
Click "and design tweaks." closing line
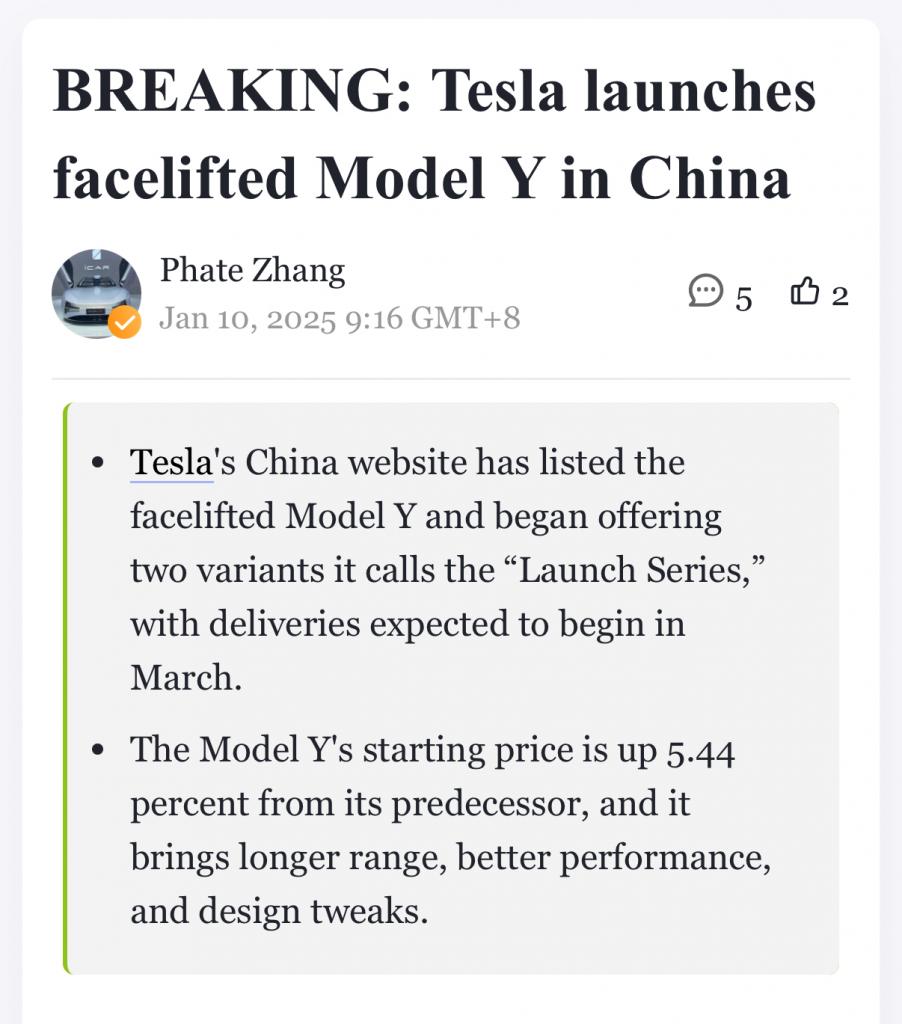279,912
